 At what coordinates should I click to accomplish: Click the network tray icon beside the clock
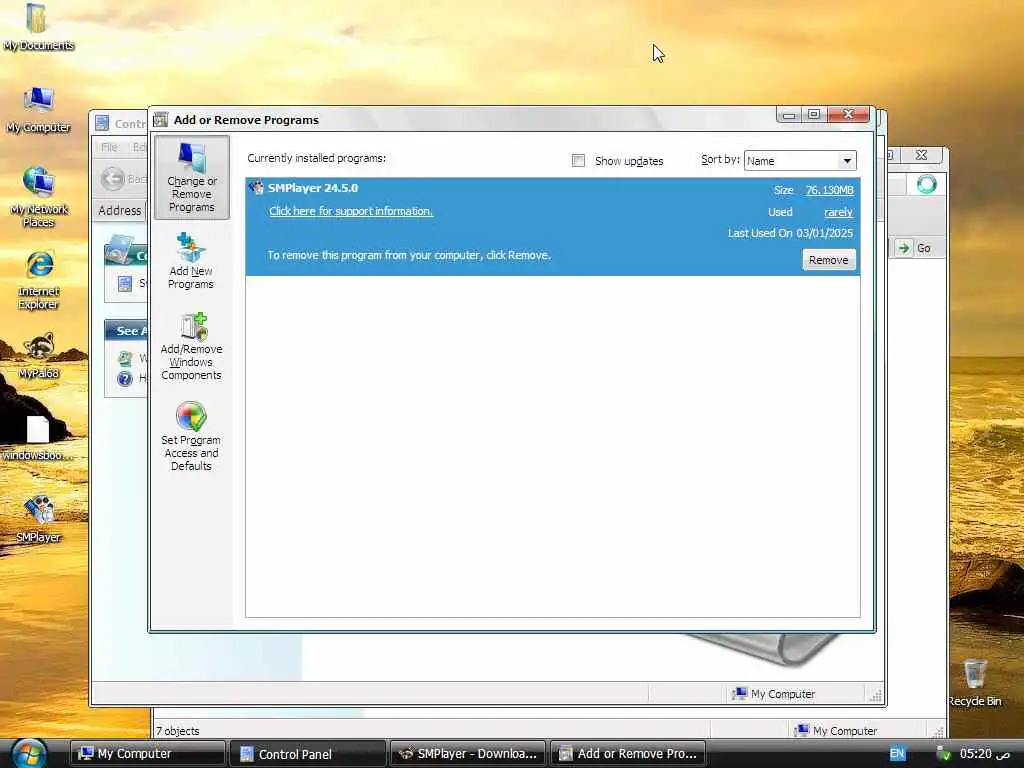coord(943,754)
